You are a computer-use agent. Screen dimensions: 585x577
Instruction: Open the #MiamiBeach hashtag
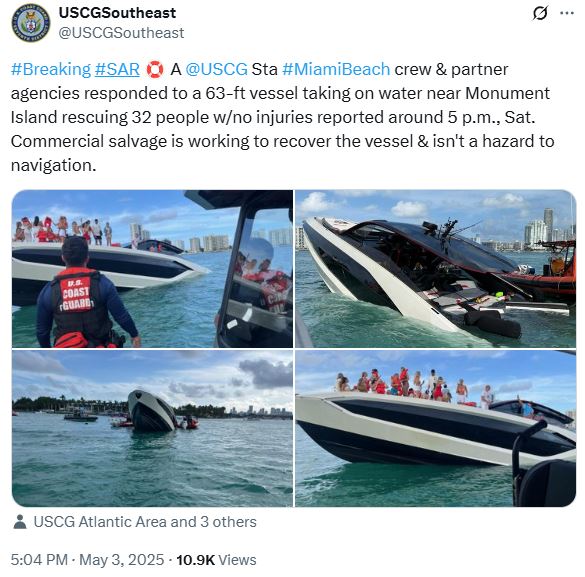pyautogui.click(x=336, y=69)
